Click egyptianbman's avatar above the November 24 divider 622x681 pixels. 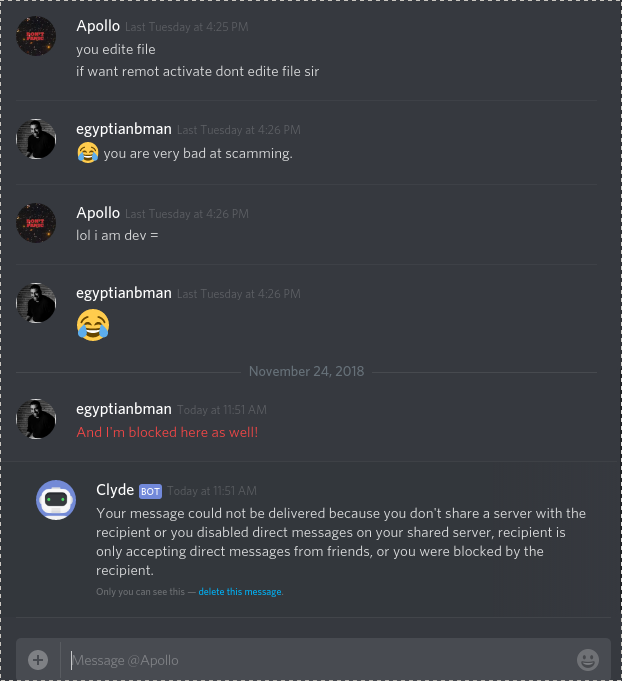tap(36, 303)
